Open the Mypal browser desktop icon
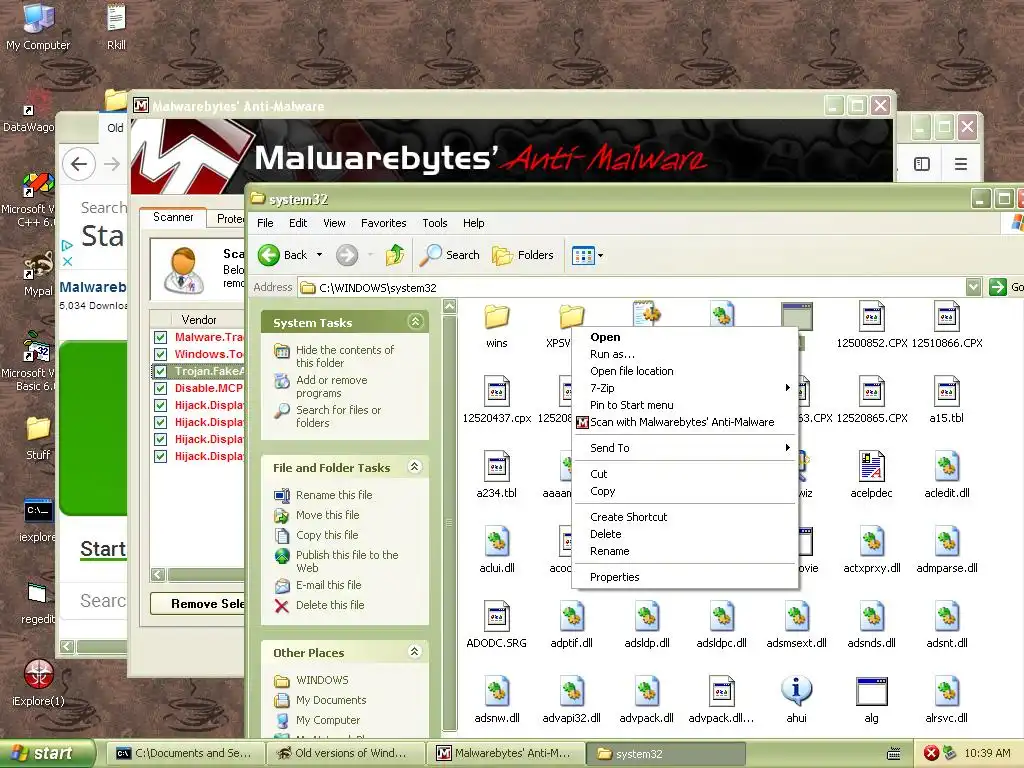Viewport: 1024px width, 768px height. [38, 274]
